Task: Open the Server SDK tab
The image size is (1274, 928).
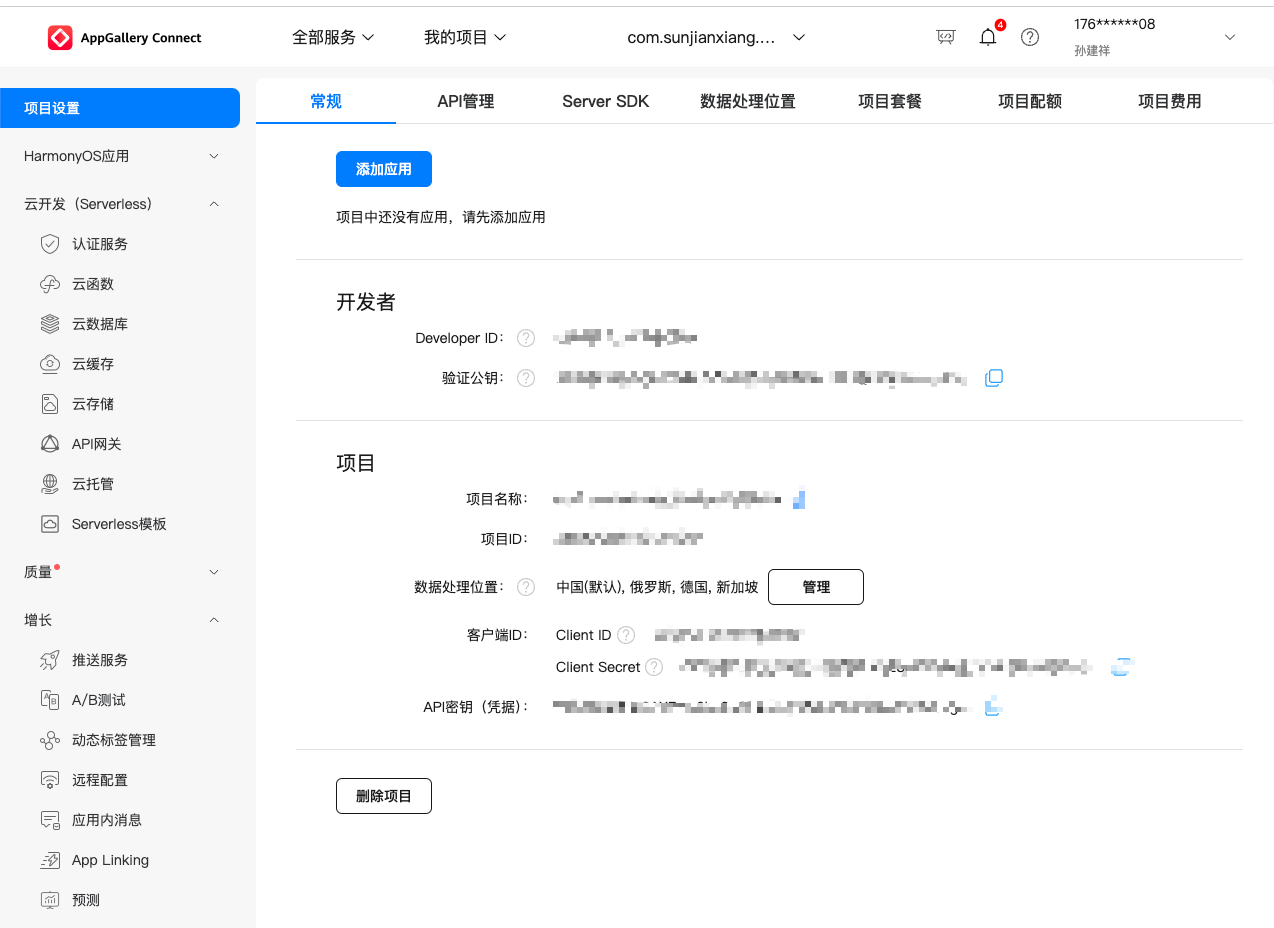Action: pos(605,101)
